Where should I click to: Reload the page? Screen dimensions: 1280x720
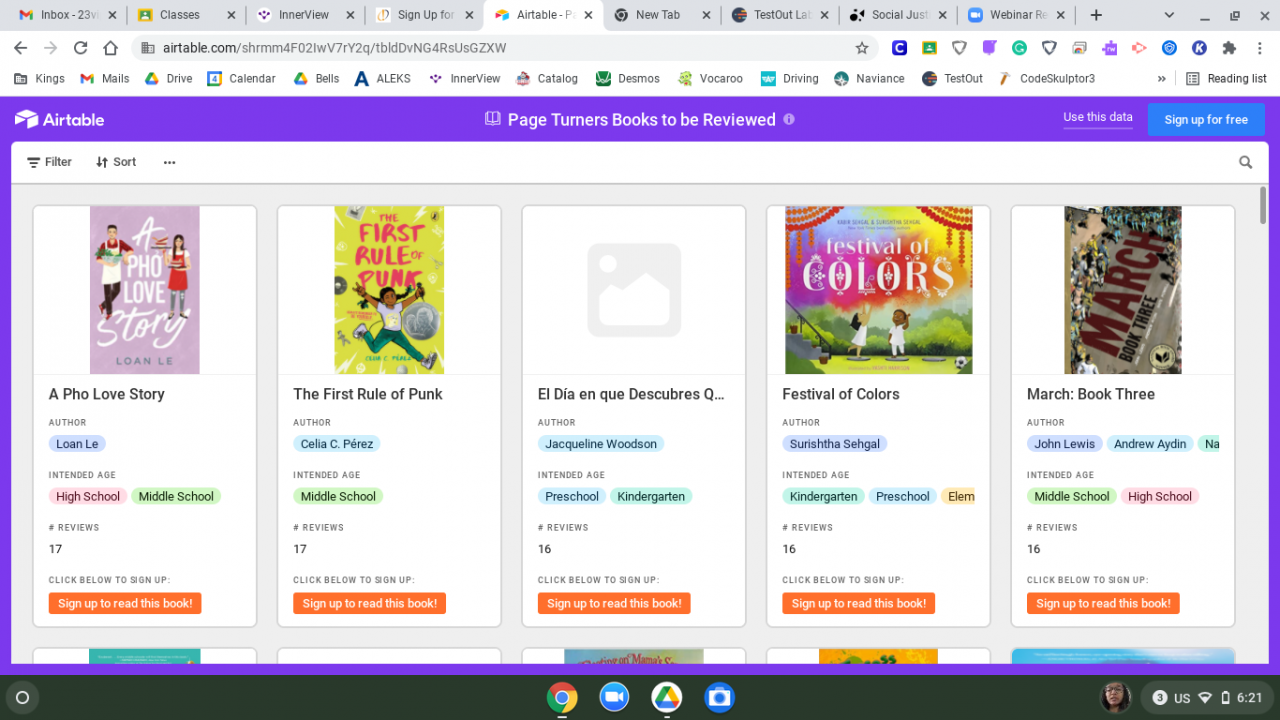click(80, 48)
